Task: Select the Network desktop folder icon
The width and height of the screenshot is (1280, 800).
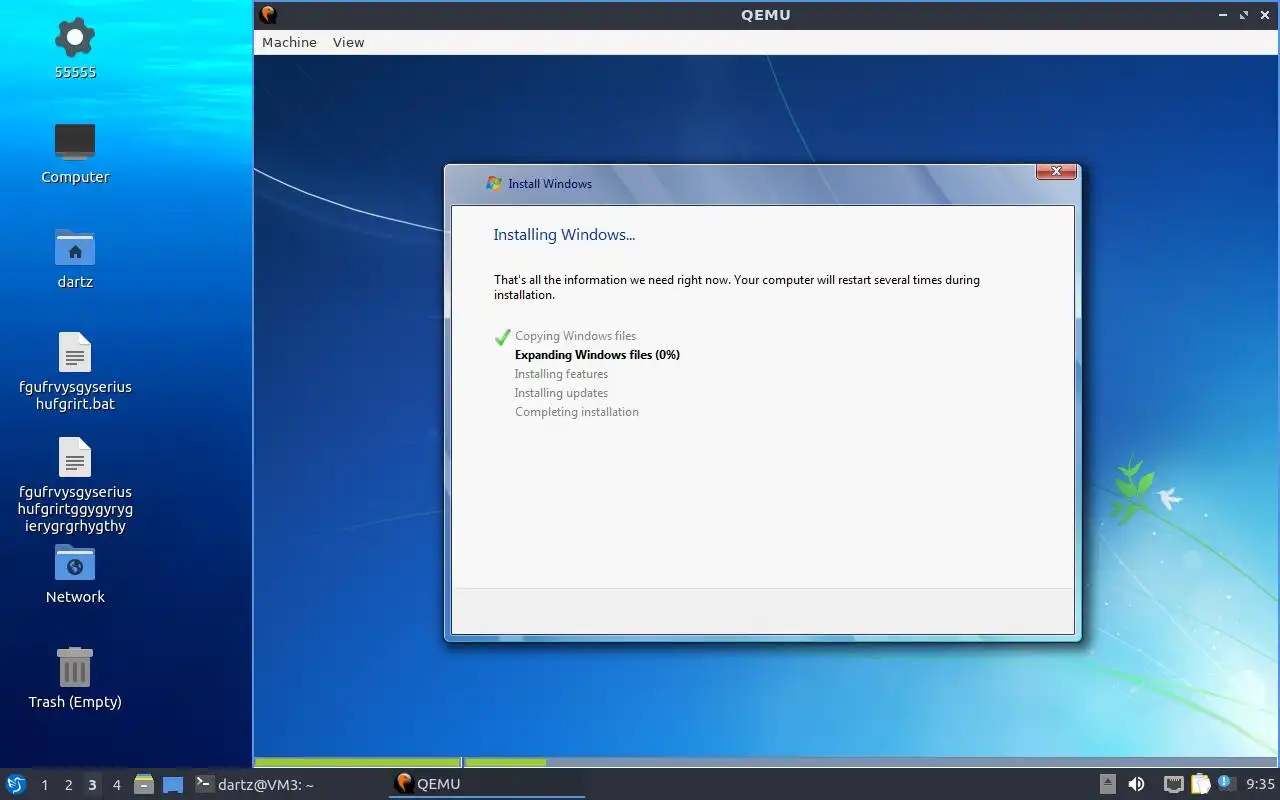Action: 75,562
